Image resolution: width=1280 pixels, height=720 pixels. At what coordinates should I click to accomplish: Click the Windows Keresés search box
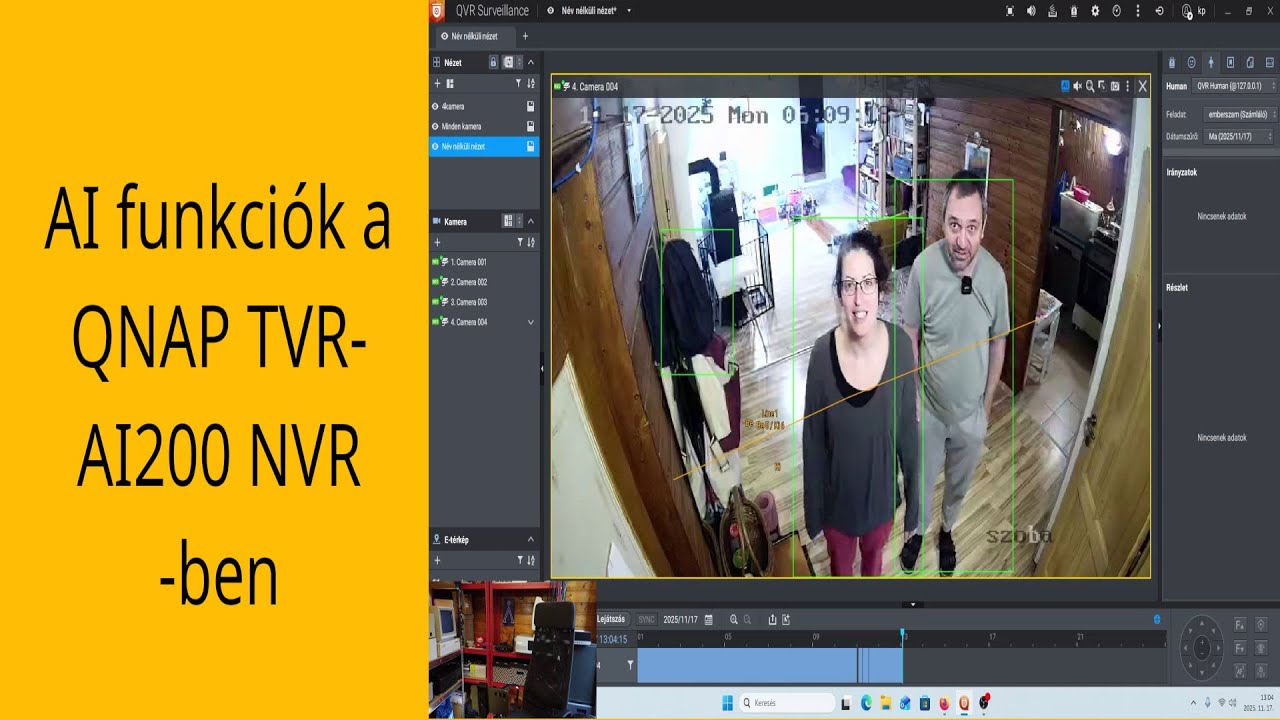click(x=787, y=703)
